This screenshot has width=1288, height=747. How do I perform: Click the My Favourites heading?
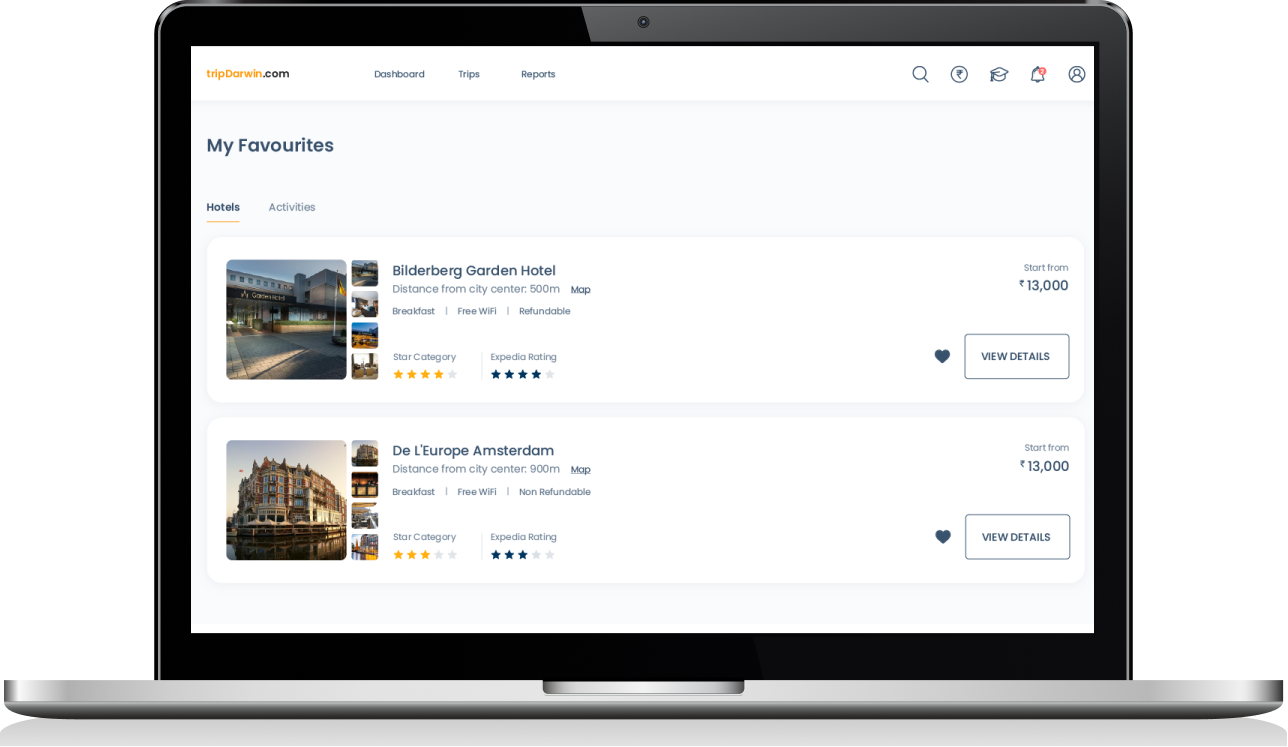tap(270, 145)
